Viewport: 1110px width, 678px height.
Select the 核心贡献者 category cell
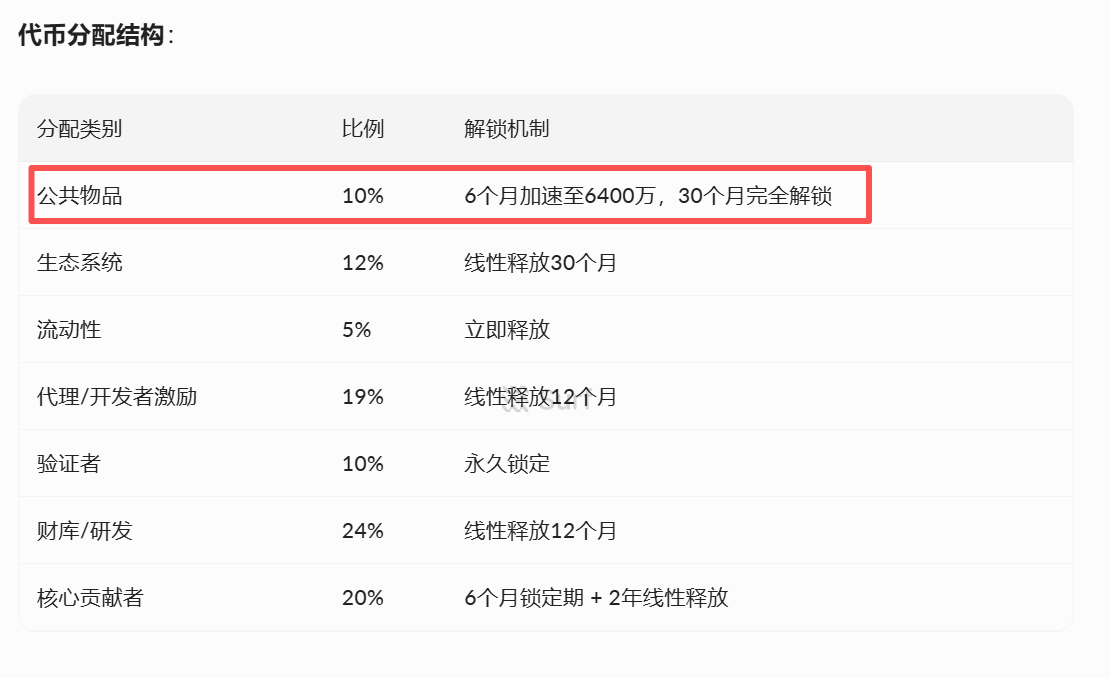[90, 598]
